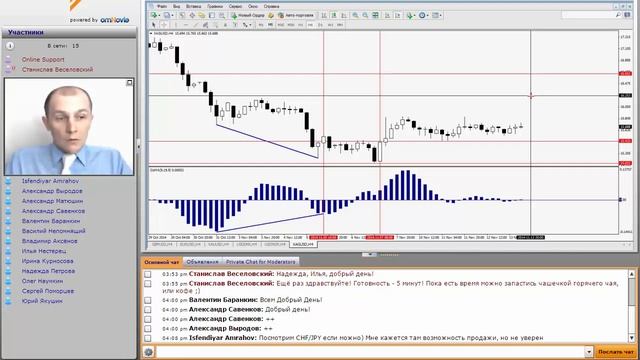The height and width of the screenshot is (360, 640).
Task: Tick checkbox next to 'Ещё раз здравствуйте' message
Action: pos(148,284)
